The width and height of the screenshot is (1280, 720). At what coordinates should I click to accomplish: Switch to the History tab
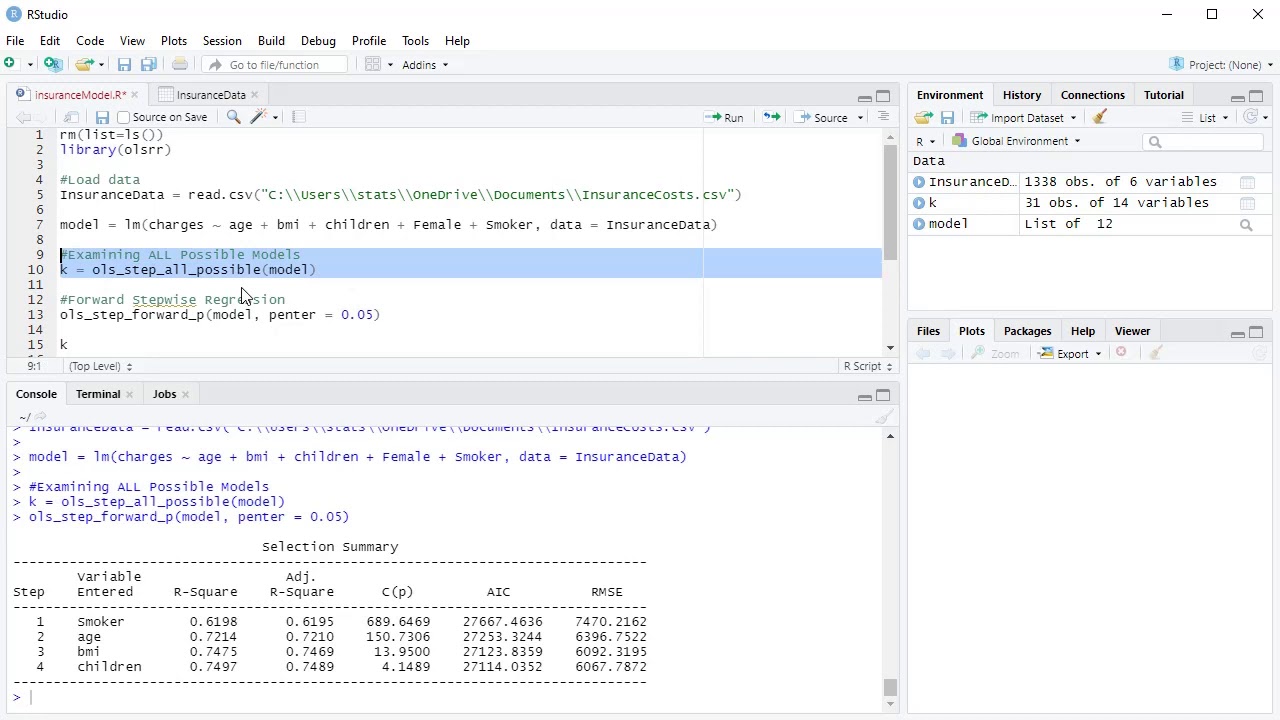coord(1022,95)
